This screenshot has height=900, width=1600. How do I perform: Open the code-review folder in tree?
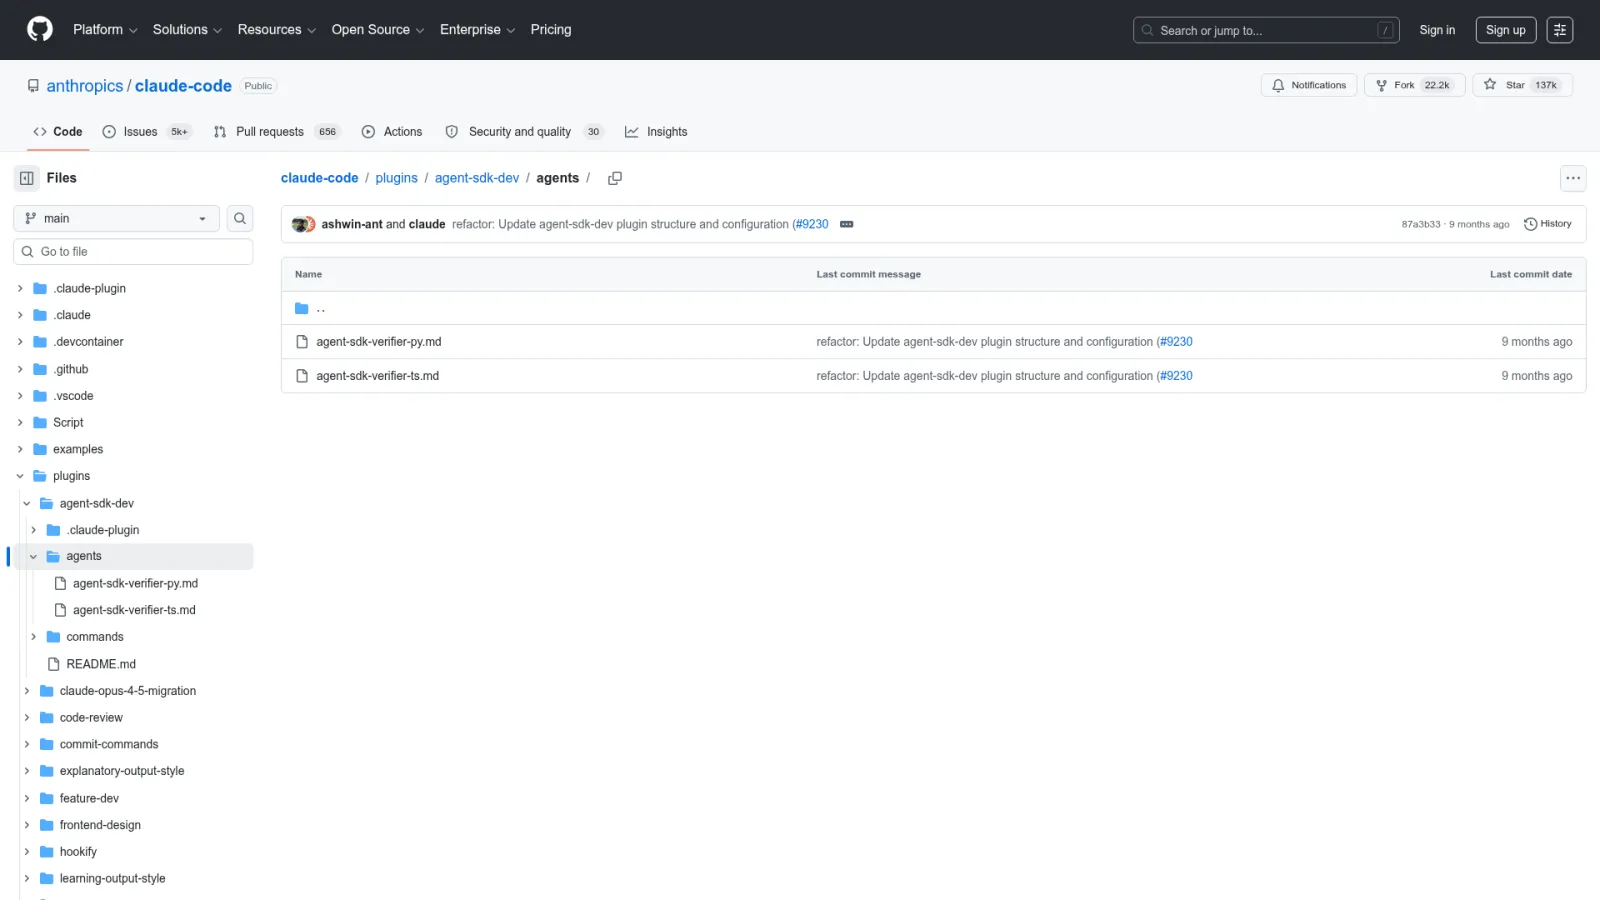pos(91,718)
